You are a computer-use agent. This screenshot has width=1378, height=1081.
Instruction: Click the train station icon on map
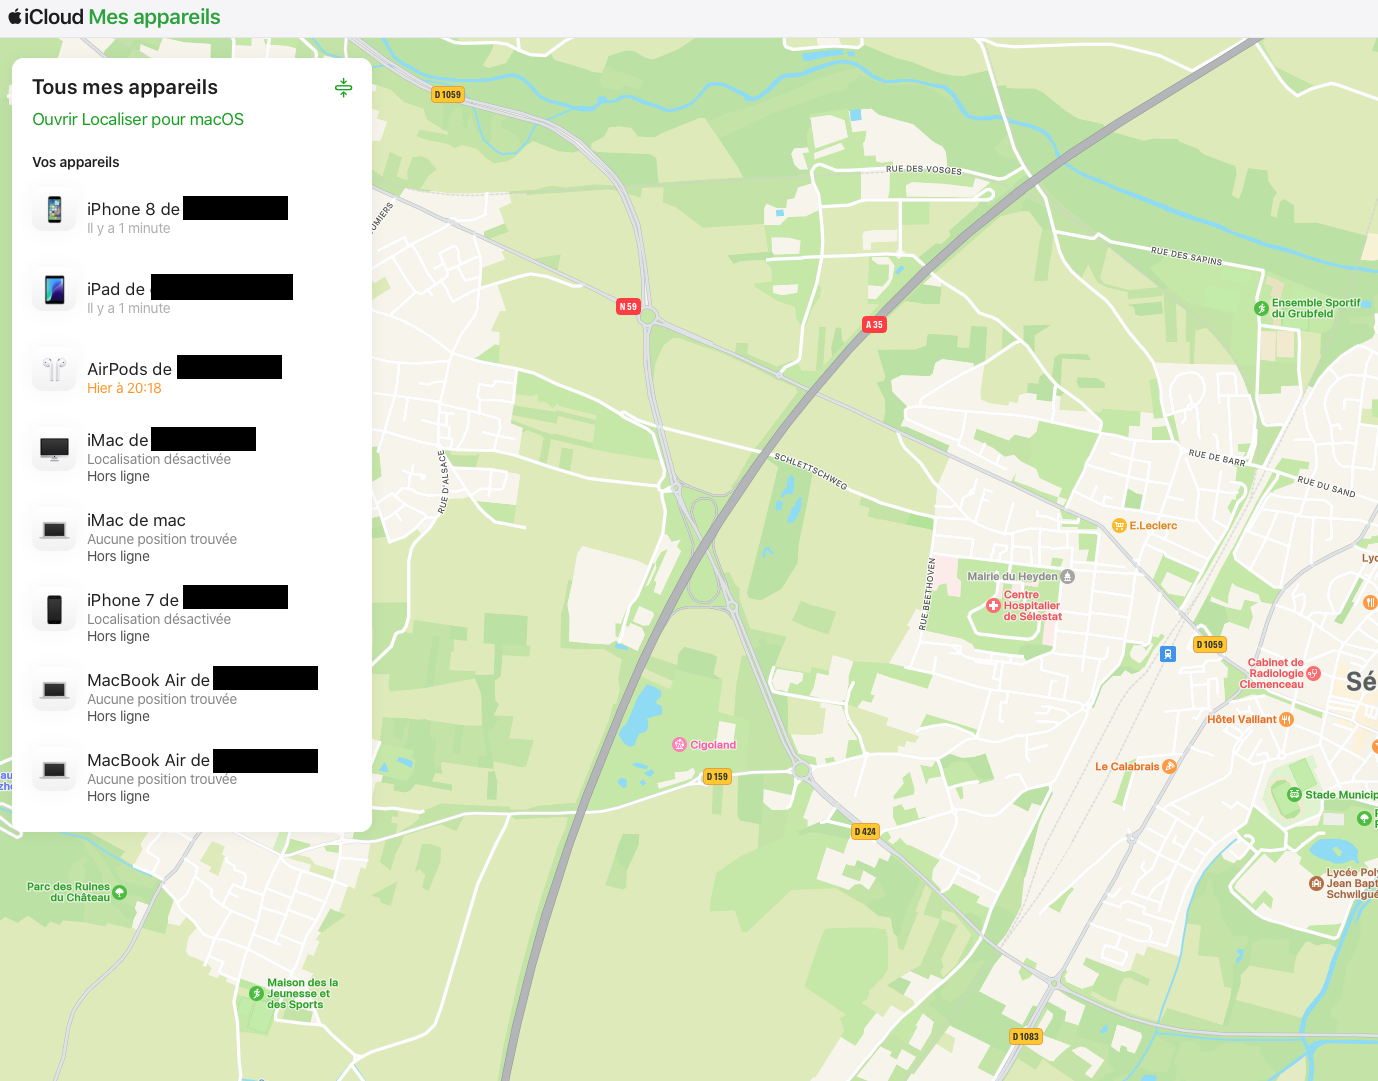click(1167, 654)
